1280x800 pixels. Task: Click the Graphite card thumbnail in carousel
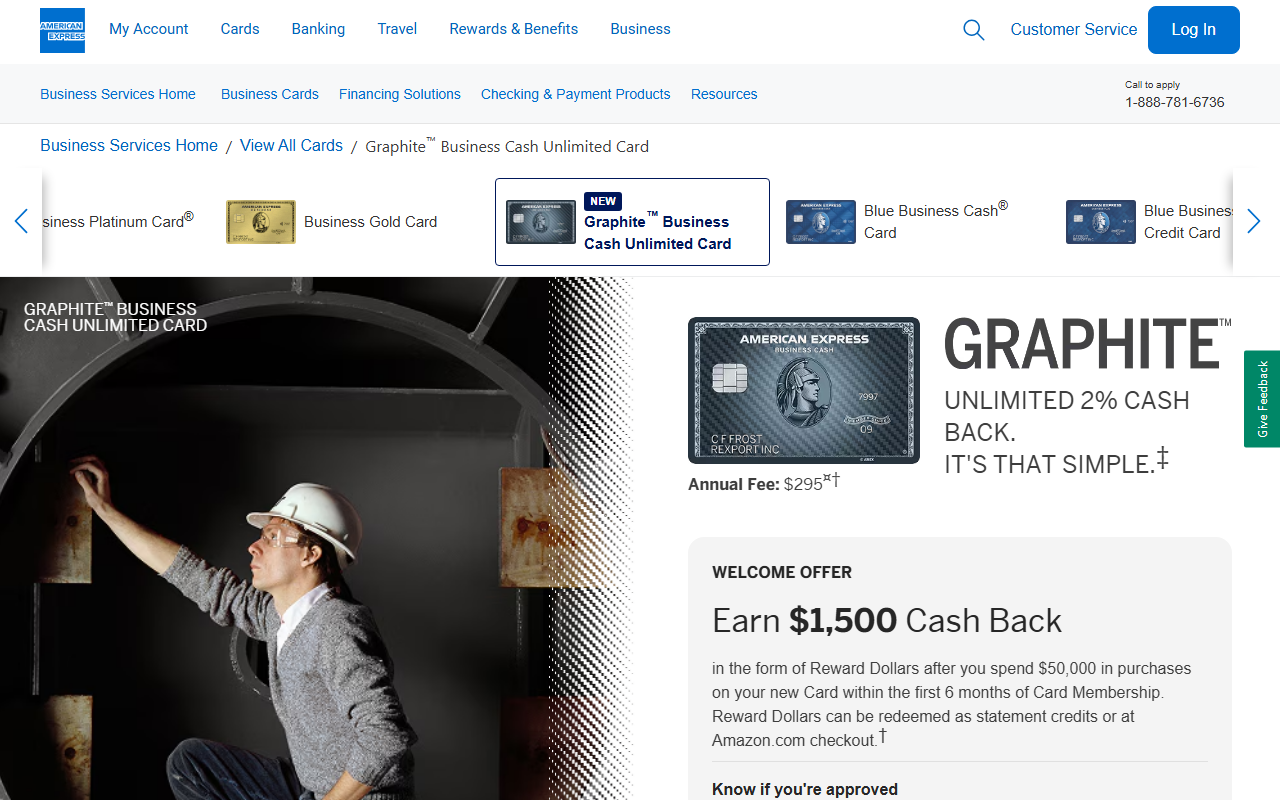541,222
